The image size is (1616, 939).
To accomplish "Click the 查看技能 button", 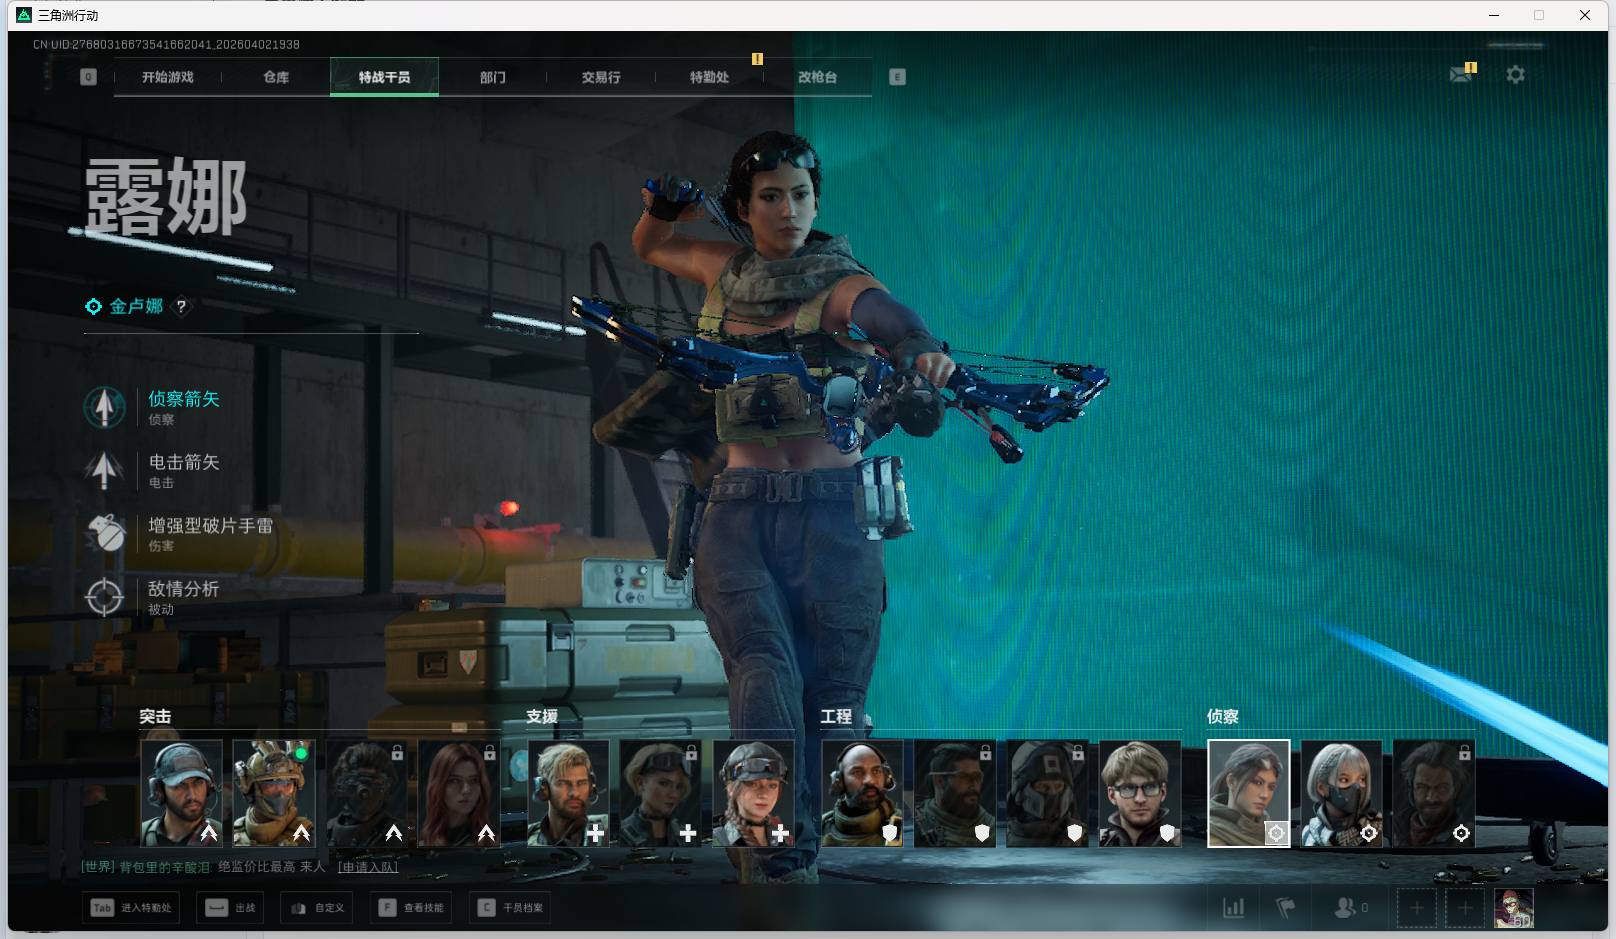I will (414, 908).
